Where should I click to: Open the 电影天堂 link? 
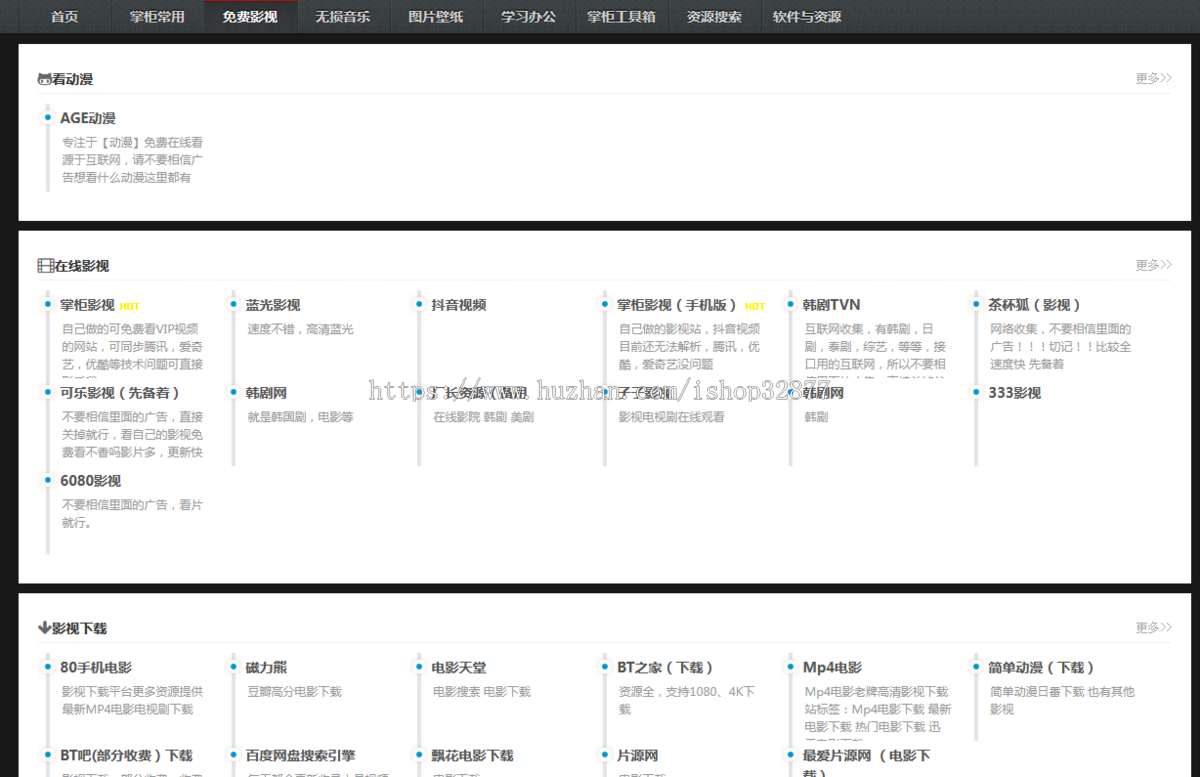(x=459, y=667)
